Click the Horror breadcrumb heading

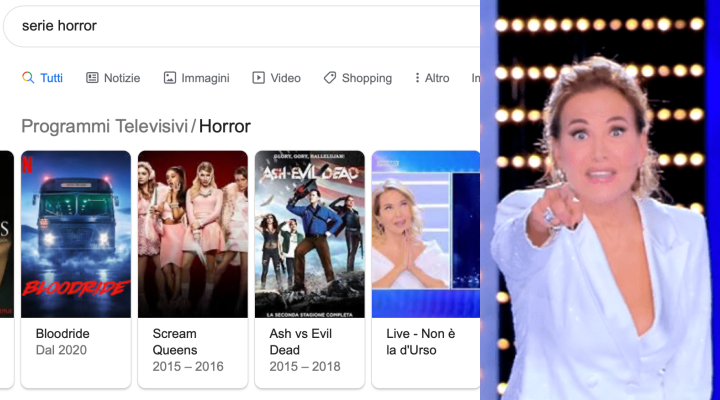225,126
